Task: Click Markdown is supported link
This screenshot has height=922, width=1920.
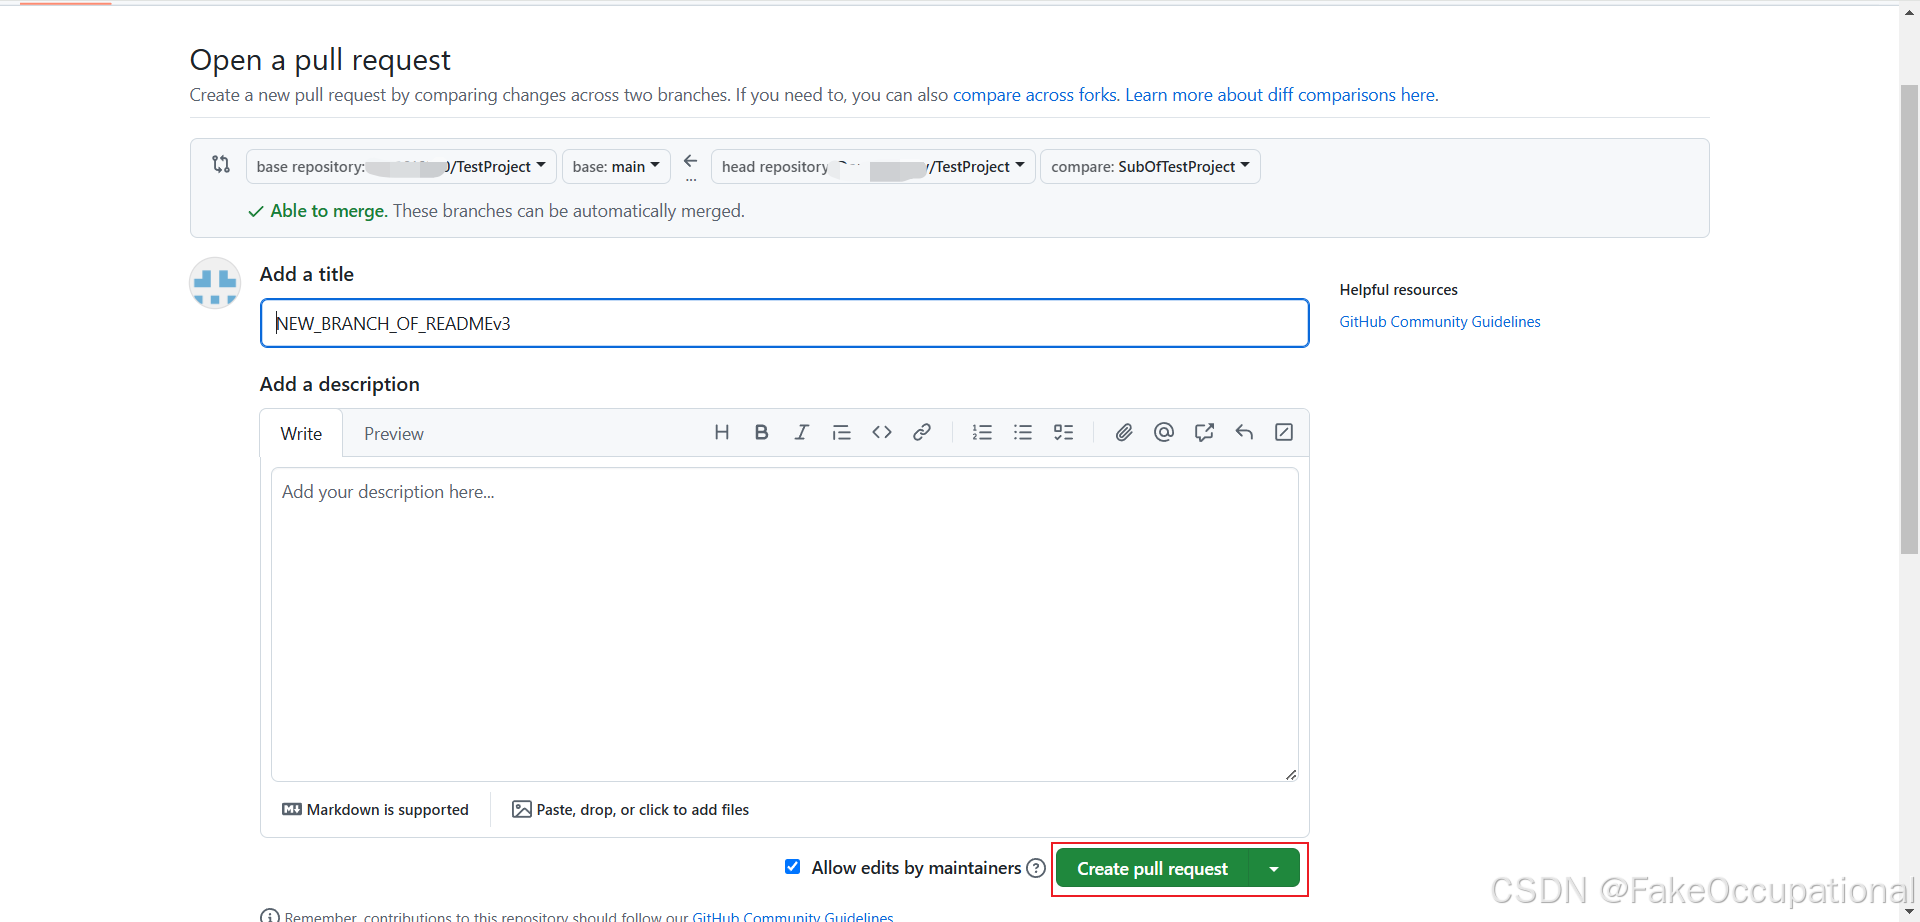Action: (376, 810)
